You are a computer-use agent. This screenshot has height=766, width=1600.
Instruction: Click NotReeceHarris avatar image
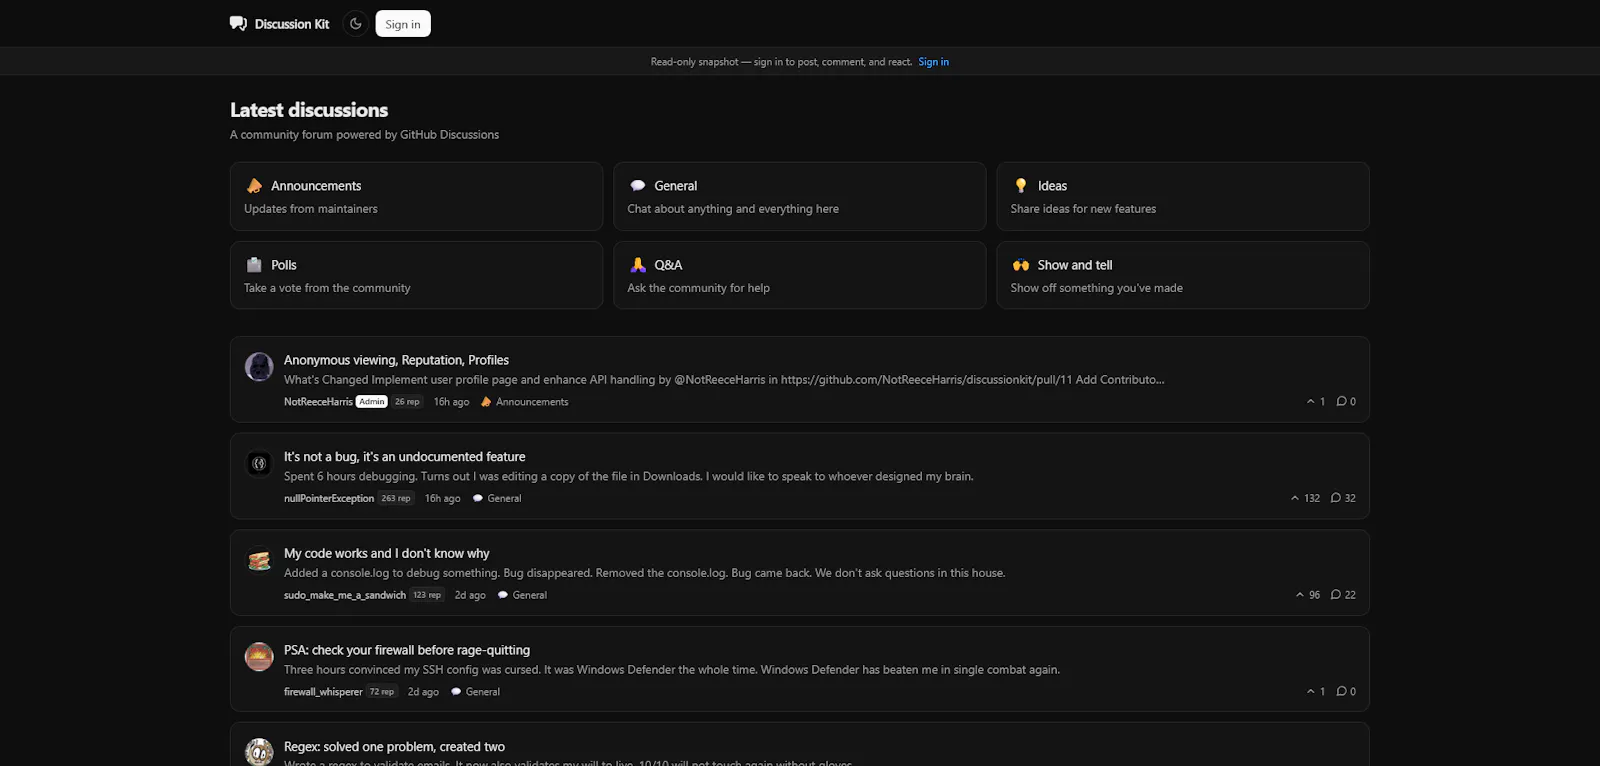tap(259, 367)
